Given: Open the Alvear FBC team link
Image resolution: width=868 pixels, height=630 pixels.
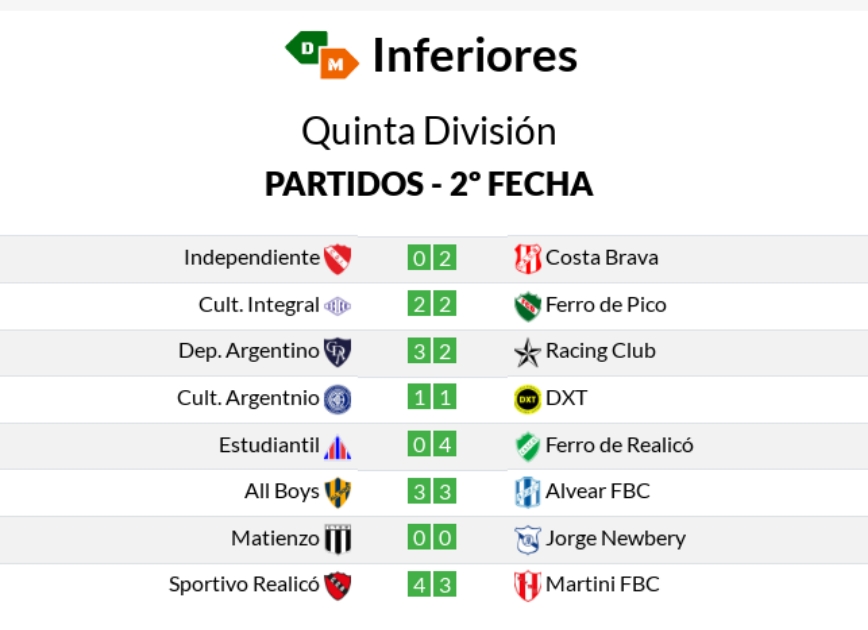Looking at the screenshot, I should 597,491.
